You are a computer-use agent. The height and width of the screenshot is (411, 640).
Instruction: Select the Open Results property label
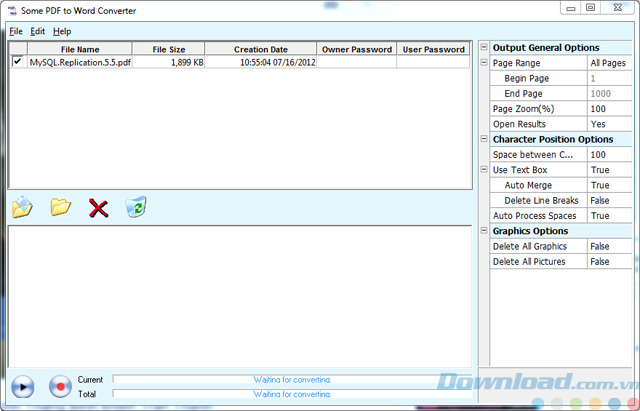pyautogui.click(x=519, y=124)
